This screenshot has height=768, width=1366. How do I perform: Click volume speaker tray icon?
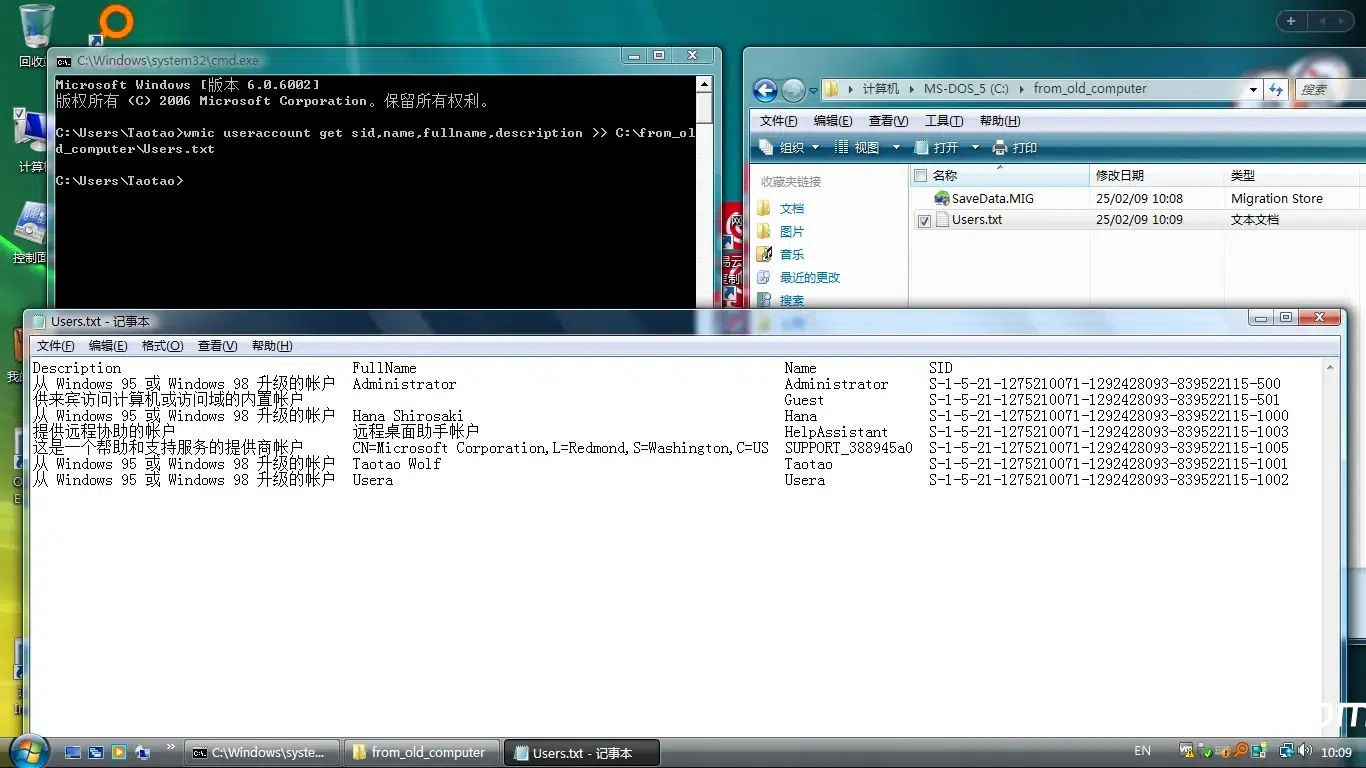point(1306,751)
